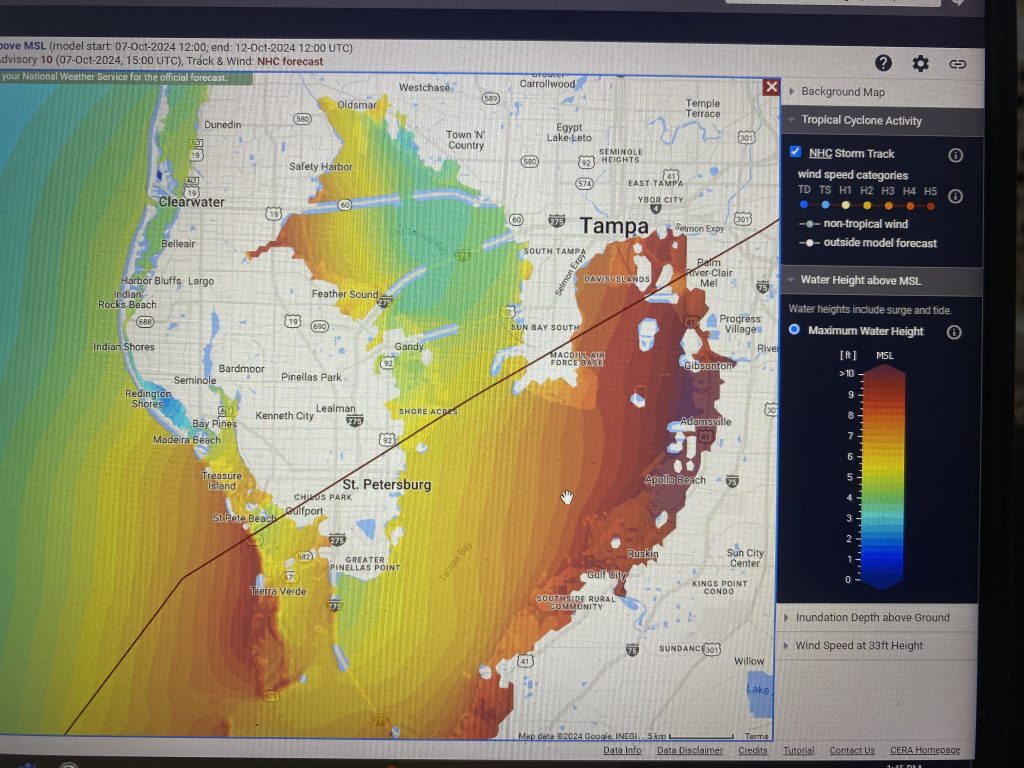The width and height of the screenshot is (1024, 768).
Task: Open info icon beside wind speed categories
Action: 955,197
